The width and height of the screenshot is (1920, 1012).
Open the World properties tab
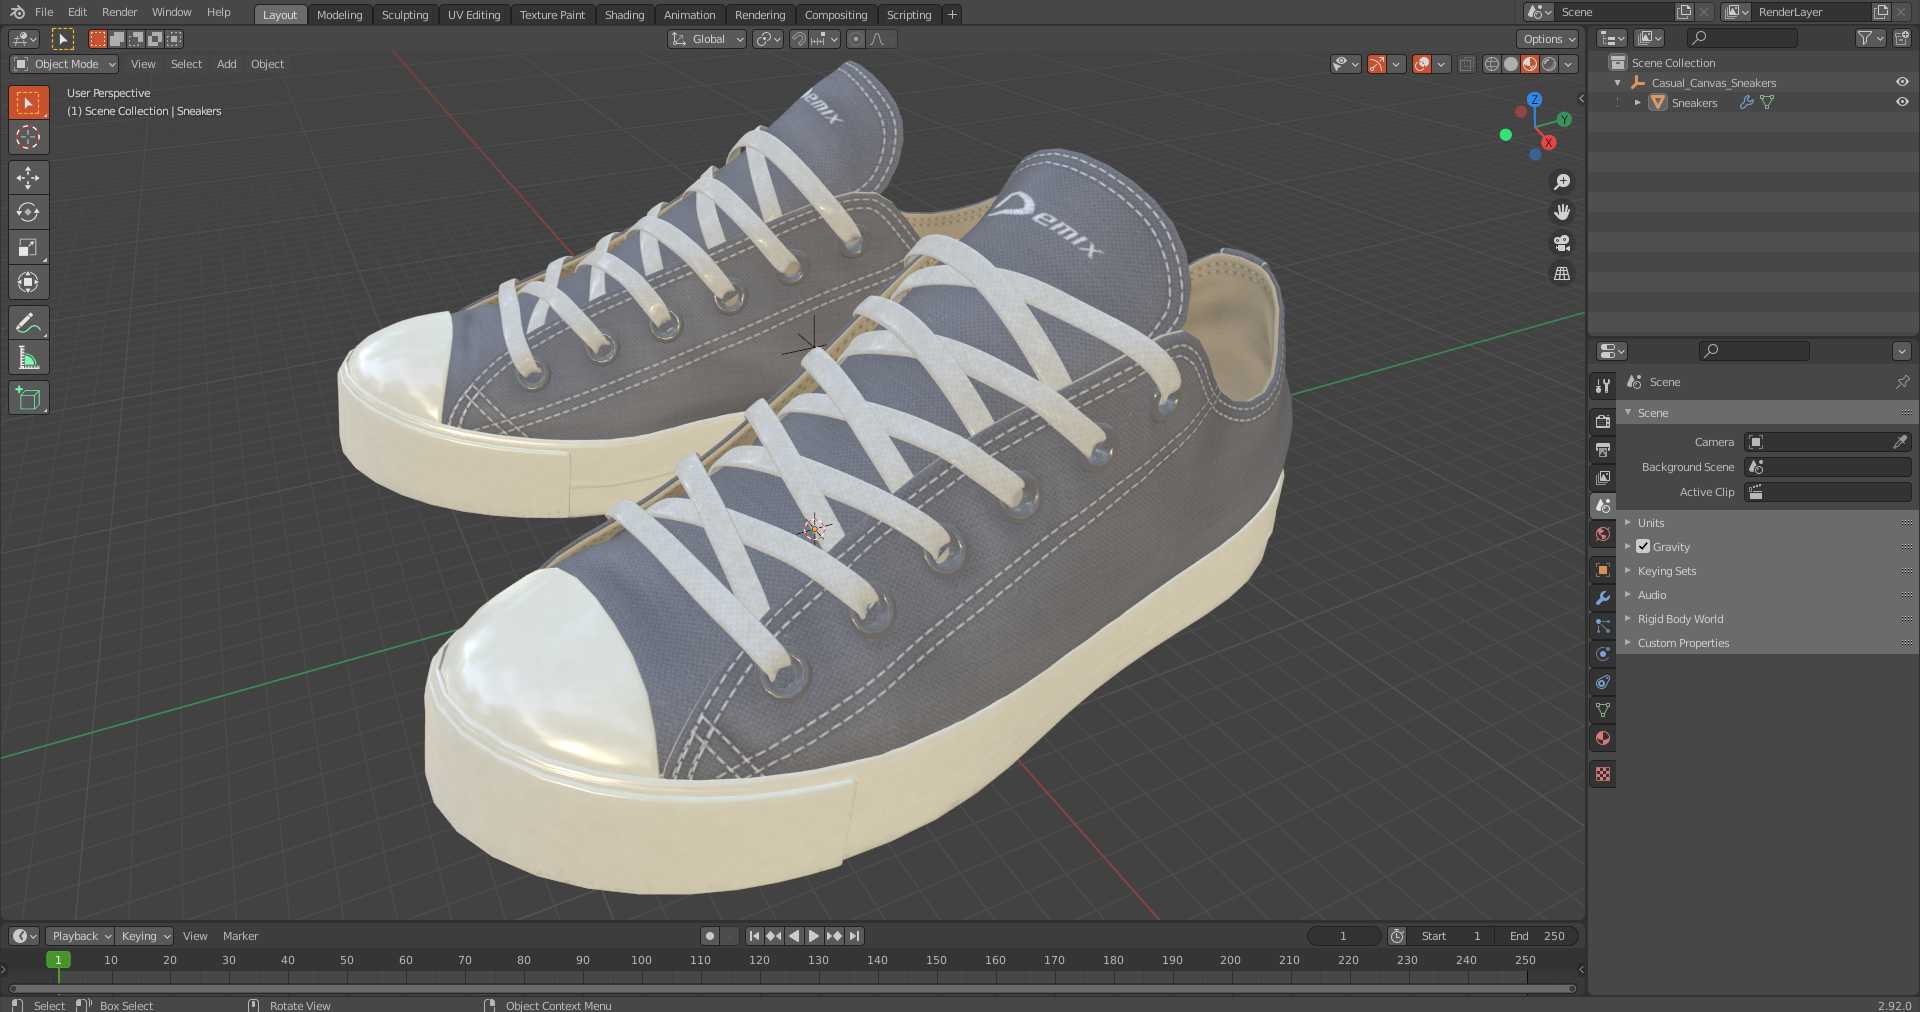click(1603, 534)
